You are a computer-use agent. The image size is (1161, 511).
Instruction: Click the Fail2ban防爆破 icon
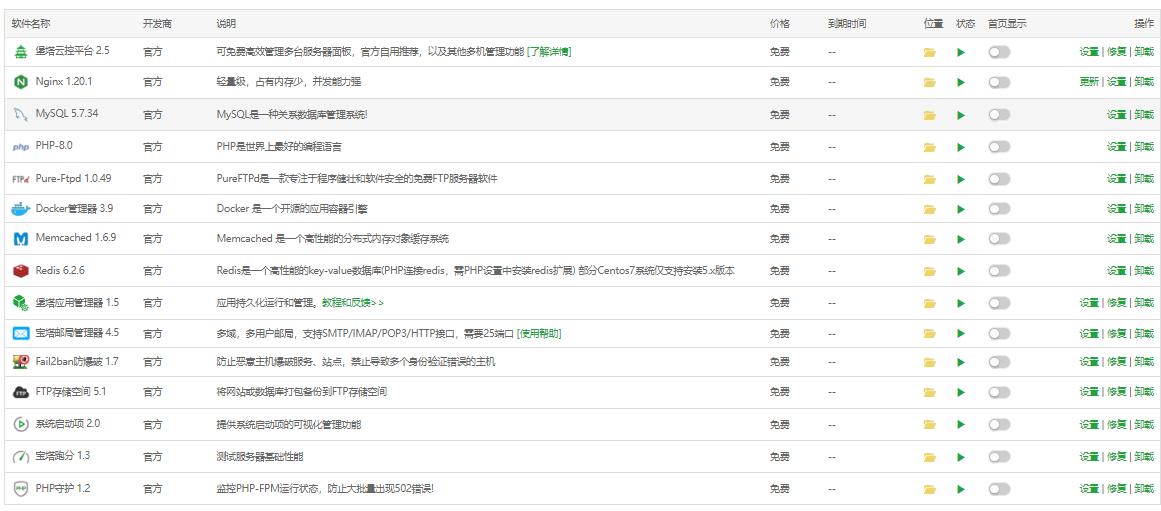point(20,362)
